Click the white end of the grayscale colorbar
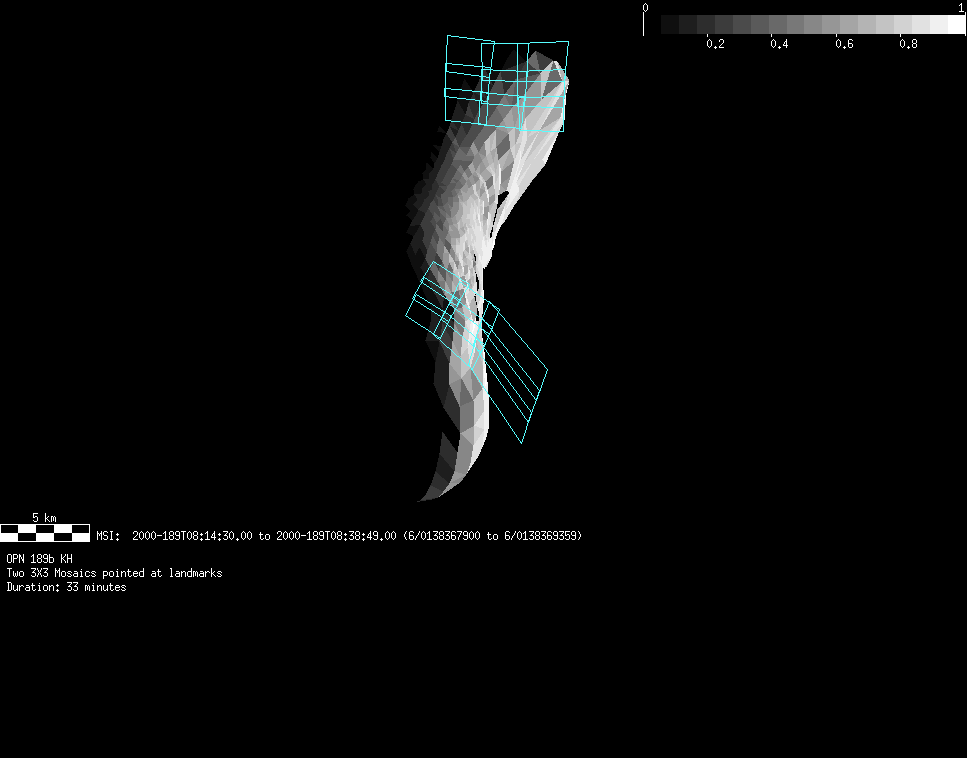Screen dimensions: 967x758 [x=955, y=25]
